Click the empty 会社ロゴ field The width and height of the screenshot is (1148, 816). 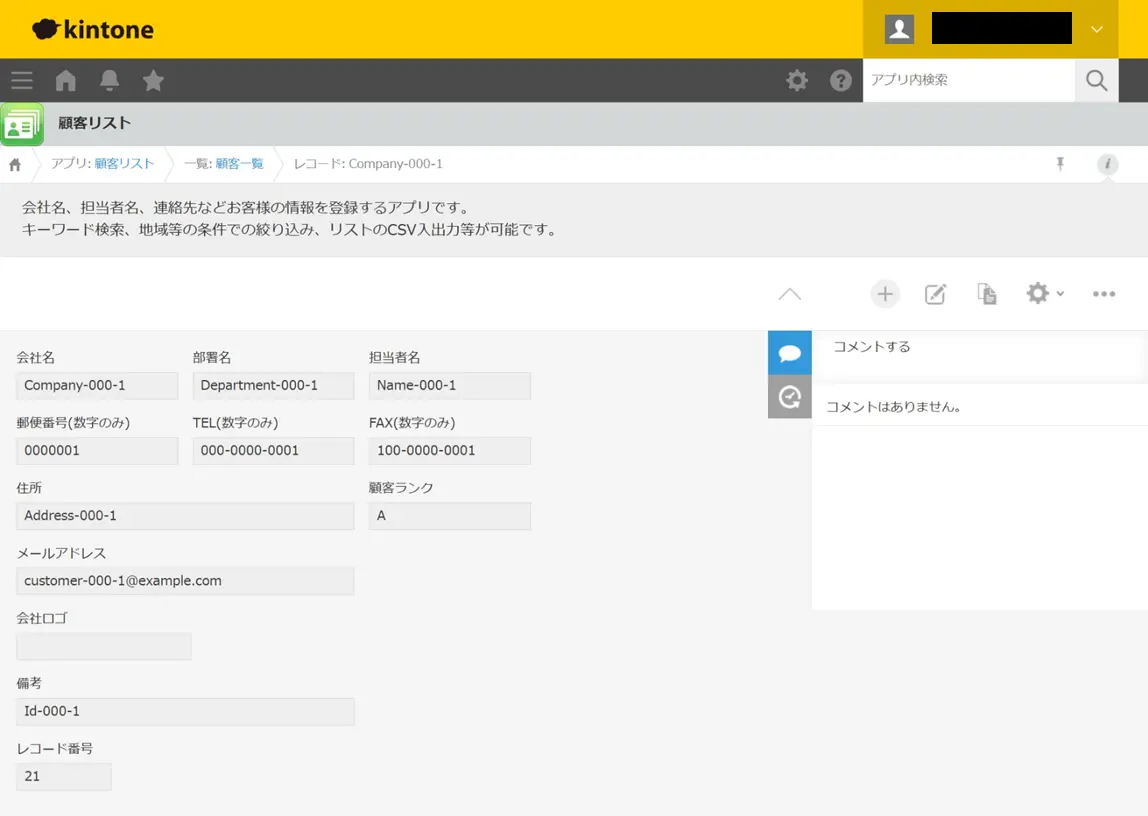(x=104, y=646)
